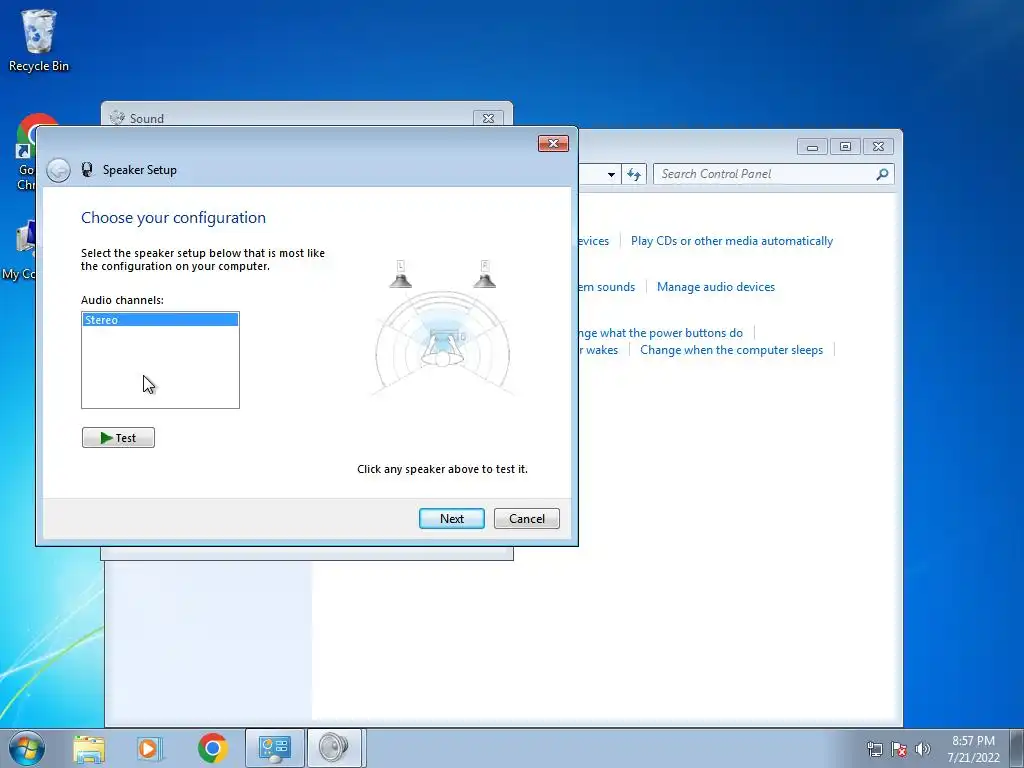Select the Recycle Bin desktop icon
The height and width of the screenshot is (768, 1024).
point(39,40)
